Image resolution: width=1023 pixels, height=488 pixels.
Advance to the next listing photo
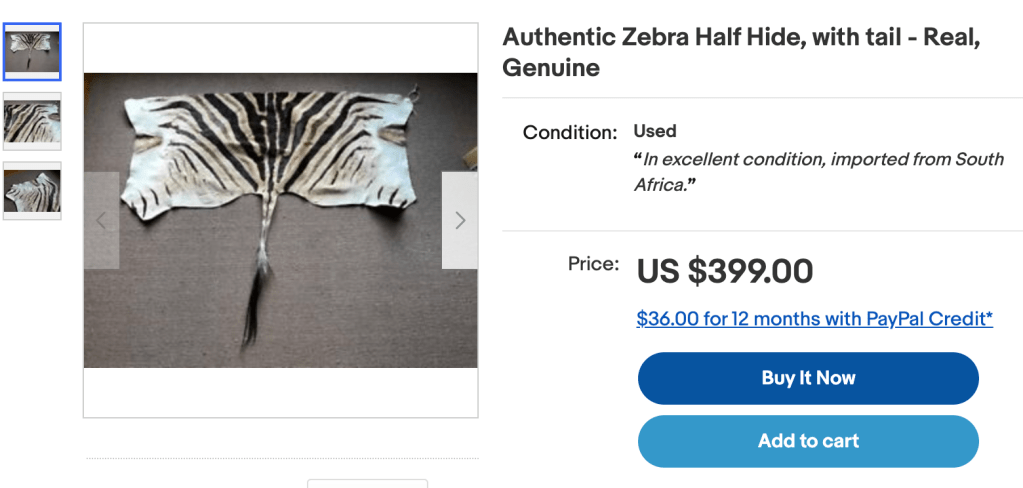coord(459,220)
